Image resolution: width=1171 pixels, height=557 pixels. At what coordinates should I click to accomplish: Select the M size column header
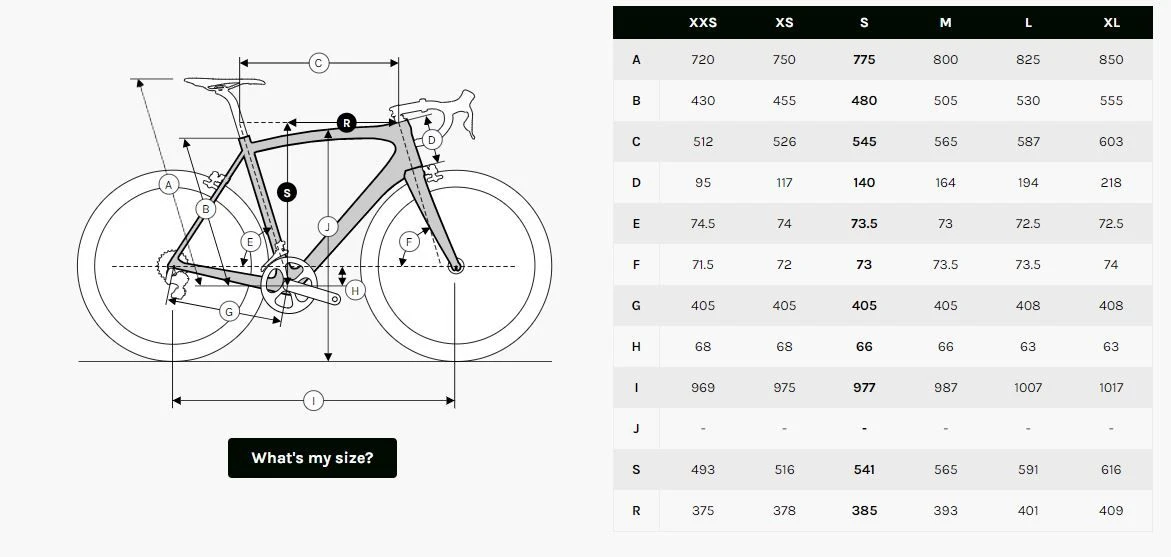pyautogui.click(x=945, y=23)
